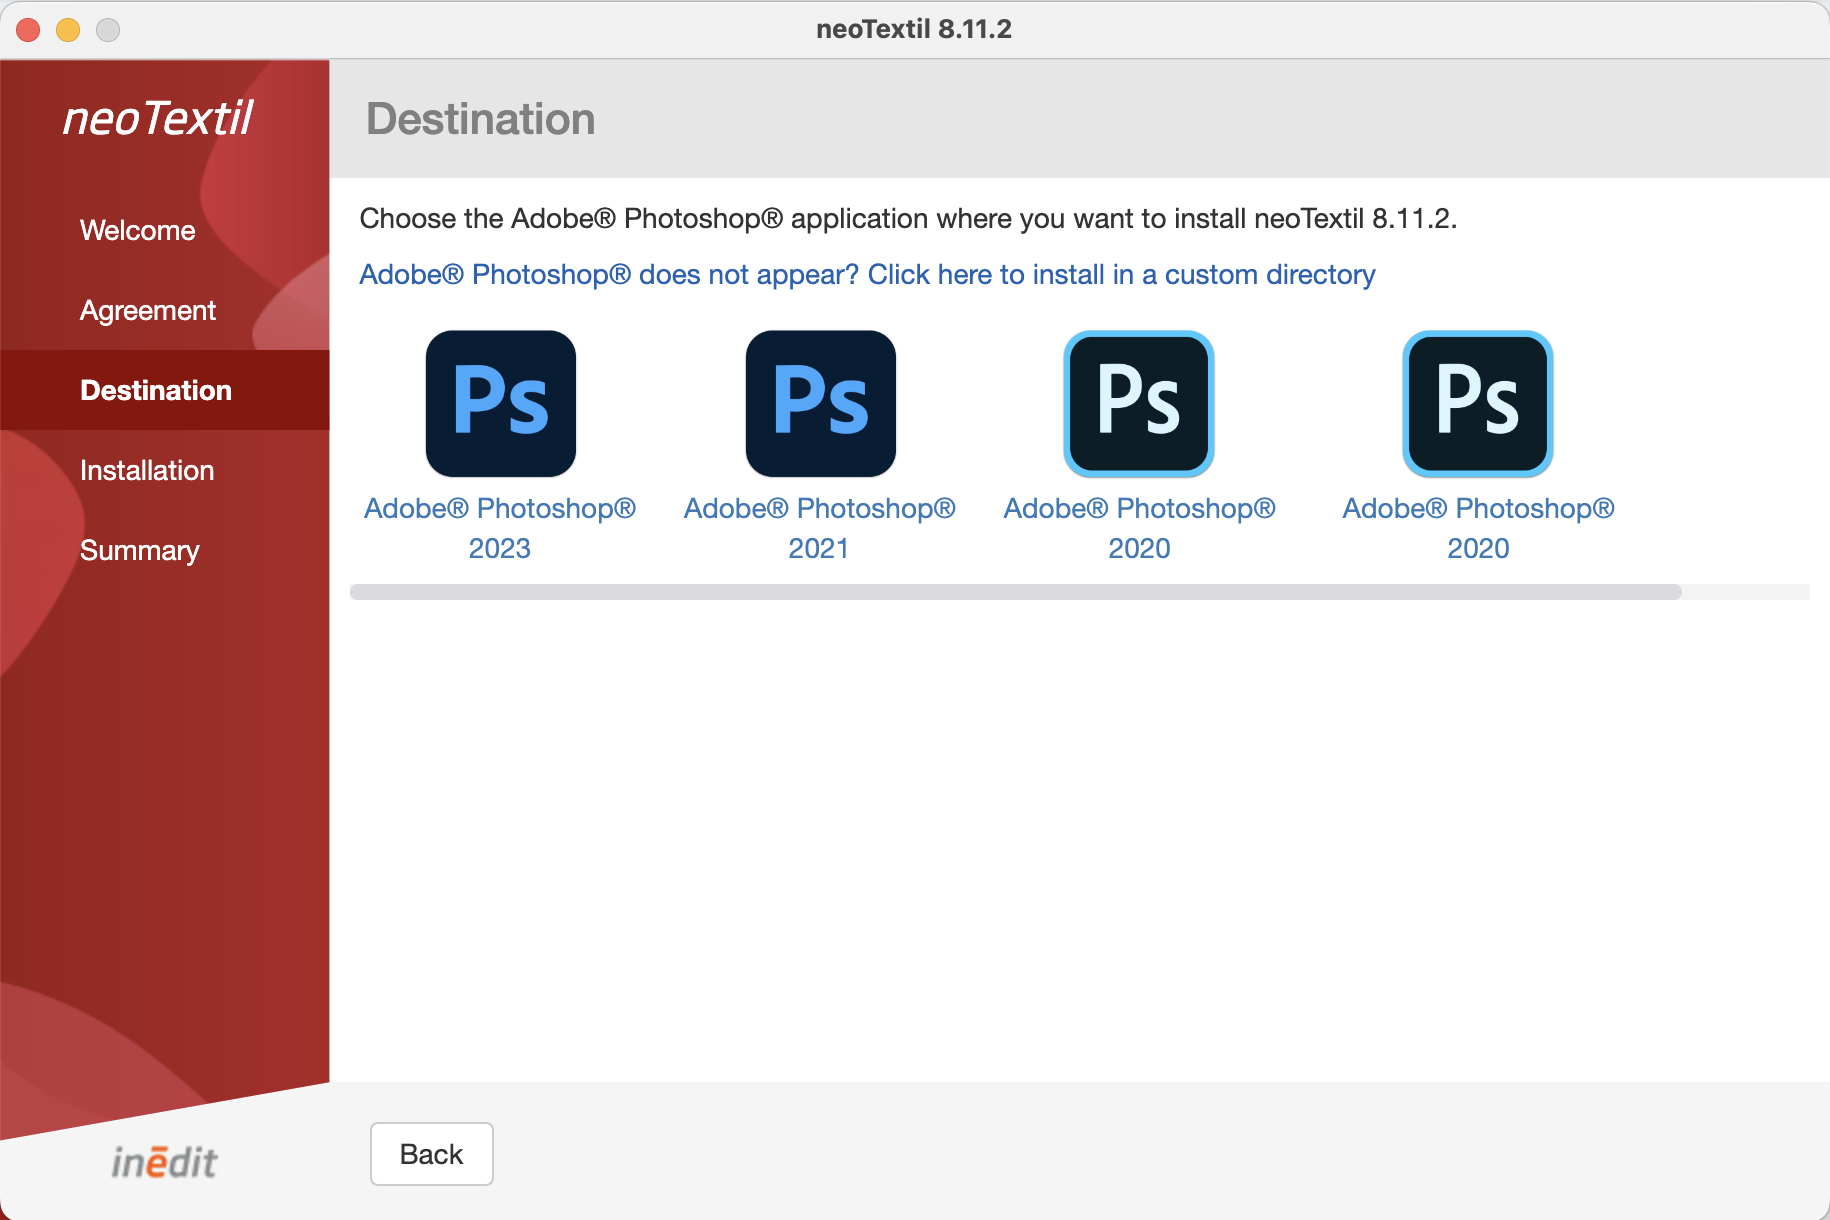Click the 'Adobe® Photoshop® 2021' label
Image resolution: width=1830 pixels, height=1220 pixels.
point(820,528)
